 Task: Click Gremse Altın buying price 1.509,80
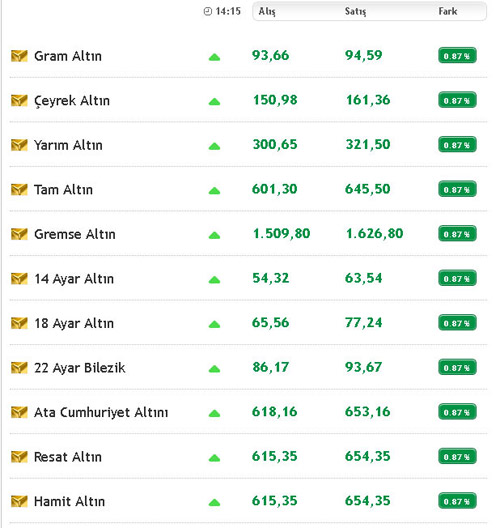[x=281, y=234]
